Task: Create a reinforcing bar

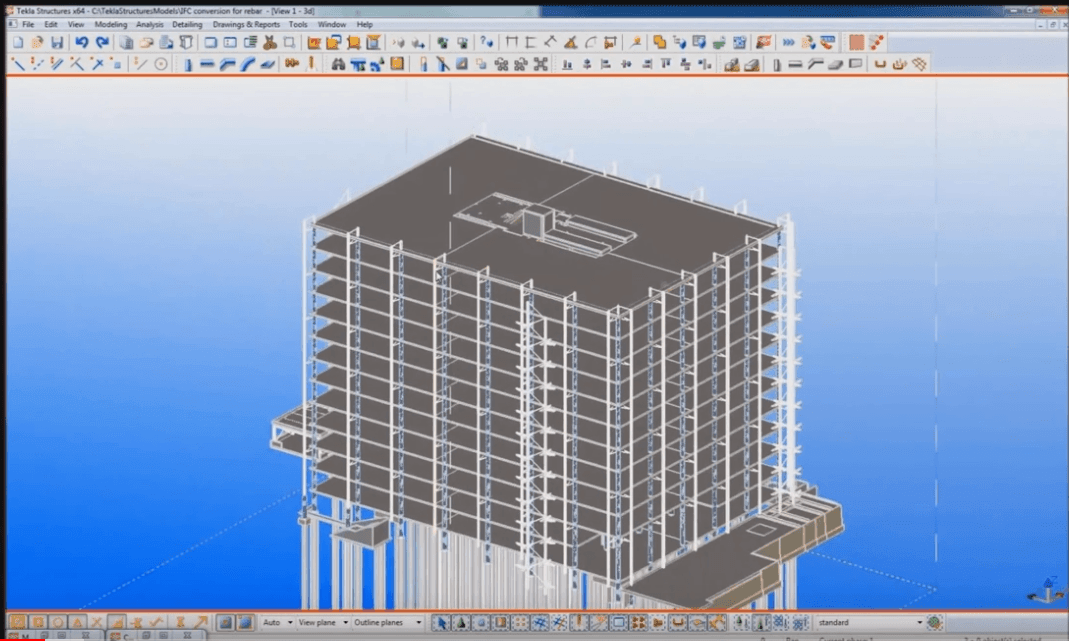Action: pyautogui.click(x=880, y=64)
